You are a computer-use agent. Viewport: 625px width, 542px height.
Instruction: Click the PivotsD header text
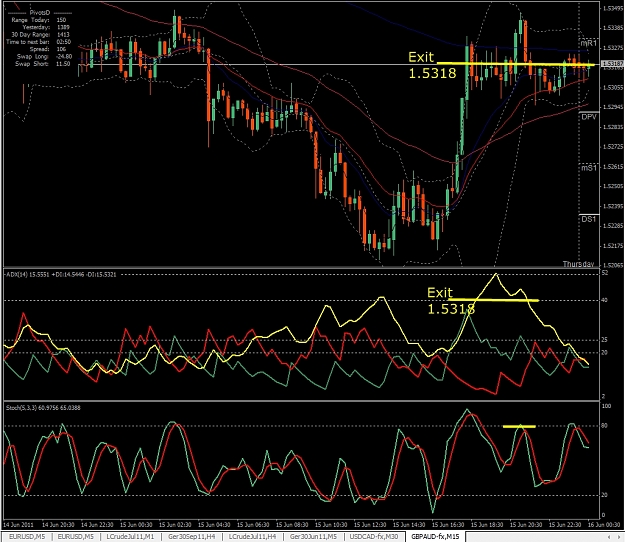40,13
